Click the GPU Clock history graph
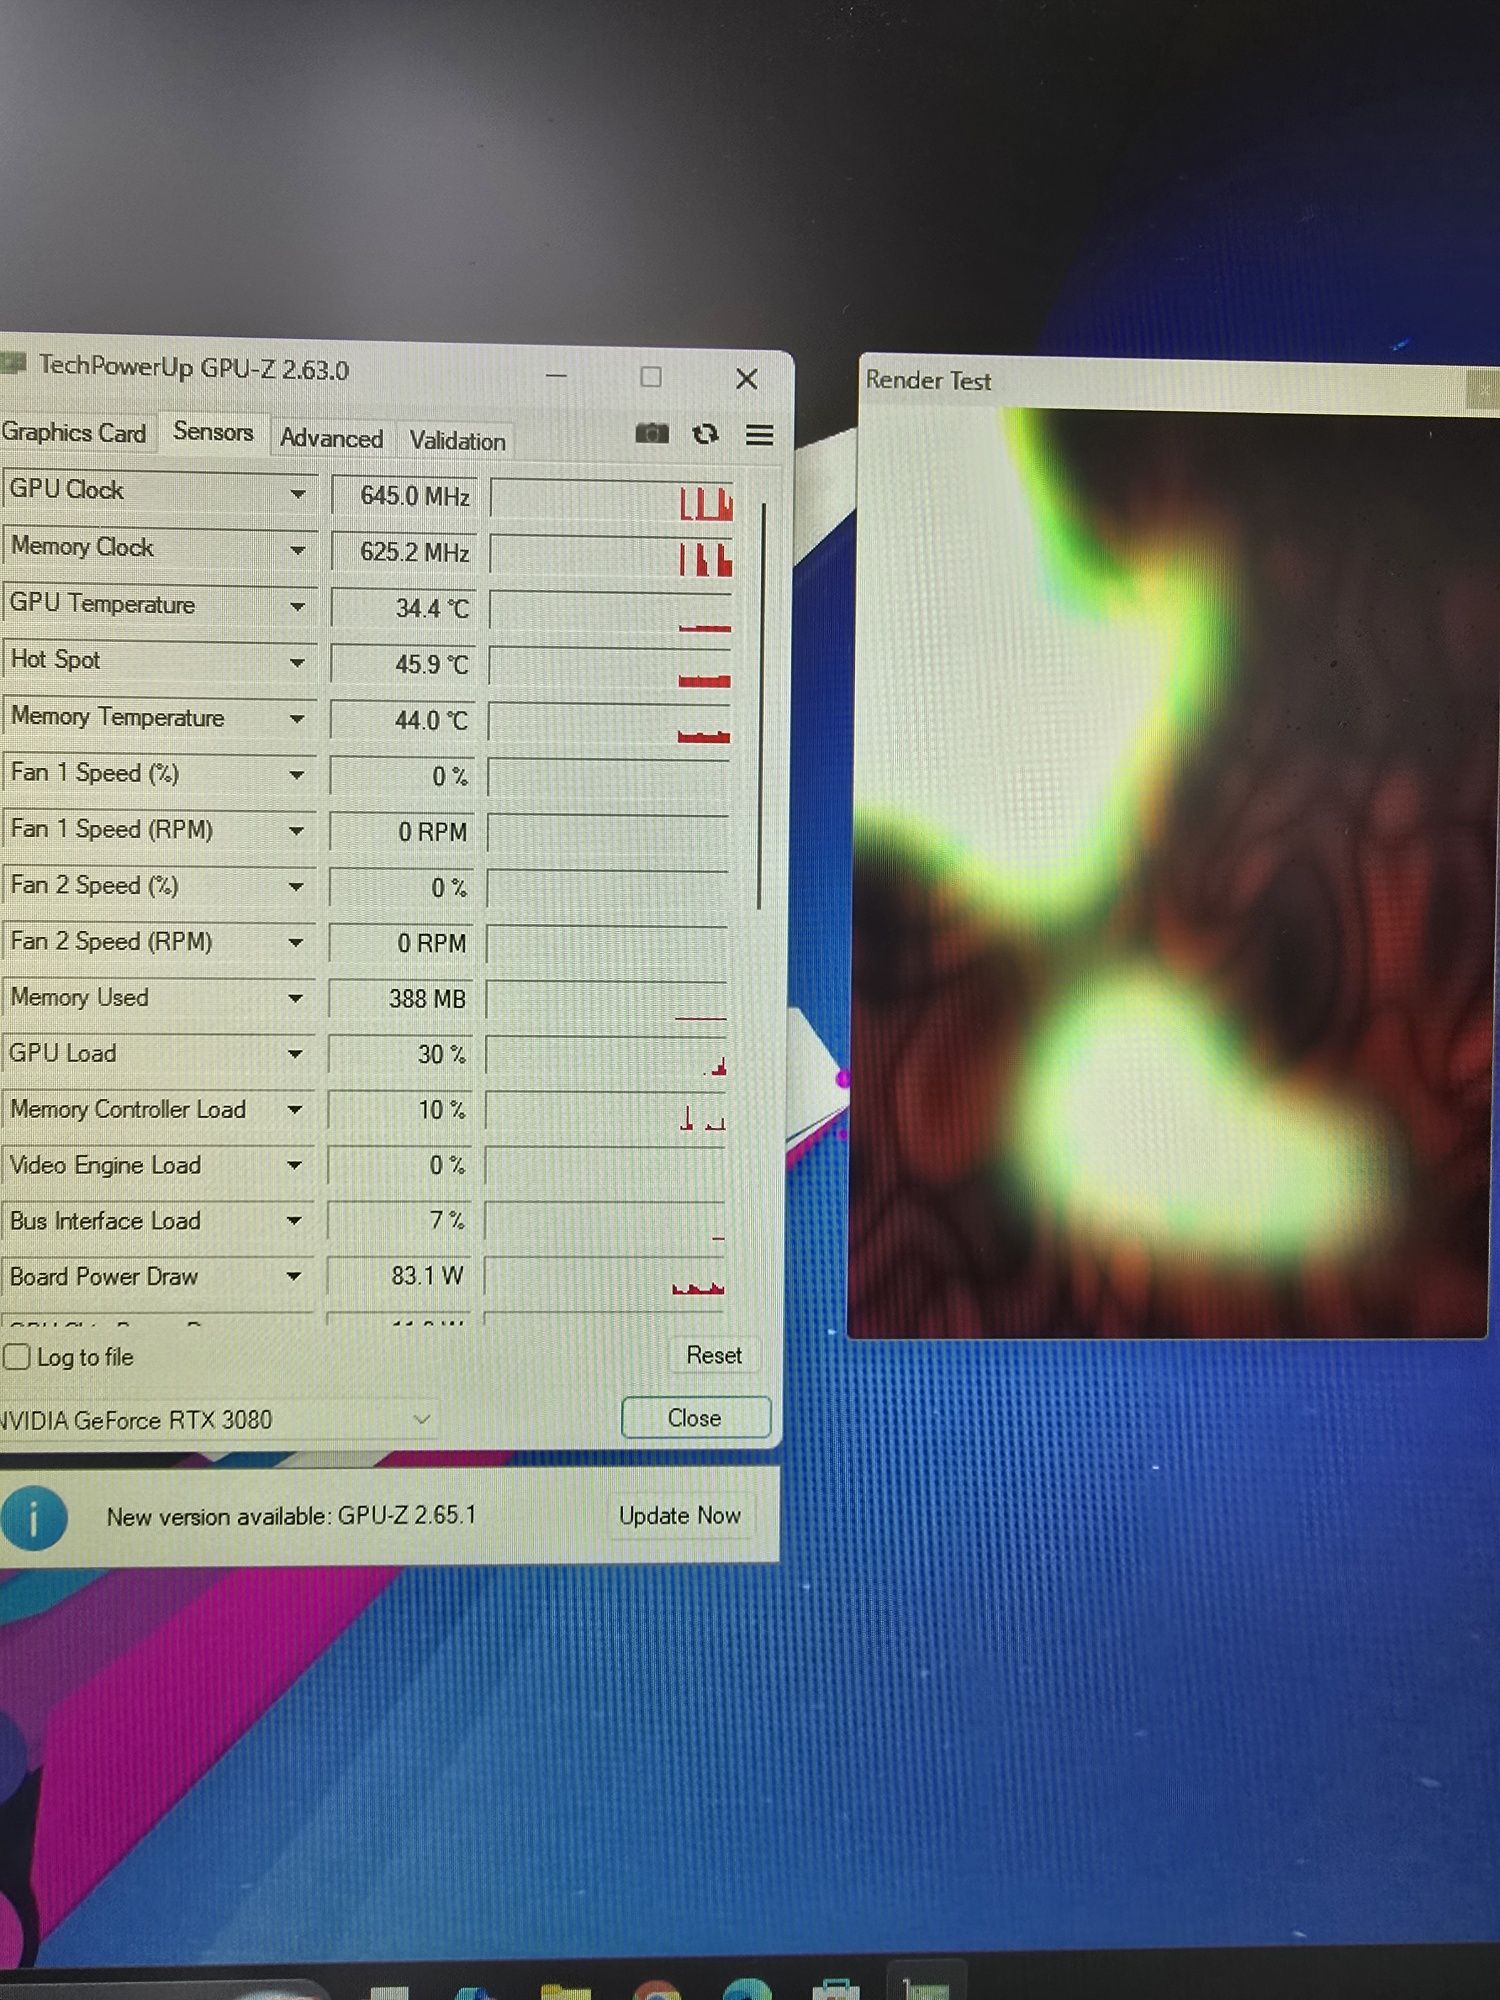 click(x=612, y=499)
